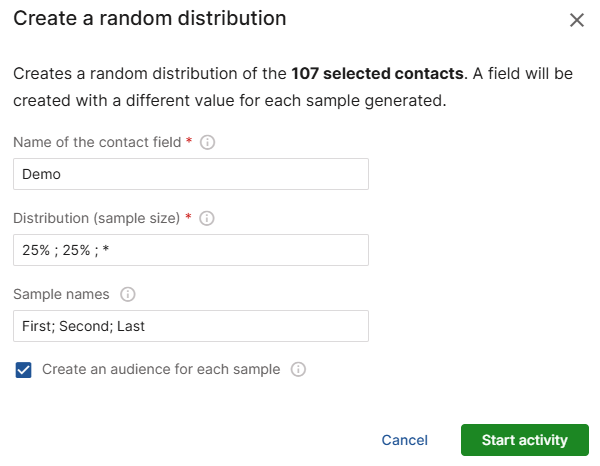The image size is (600, 466).
Task: Click into the Distribution input with 25% values
Action: pos(191,250)
